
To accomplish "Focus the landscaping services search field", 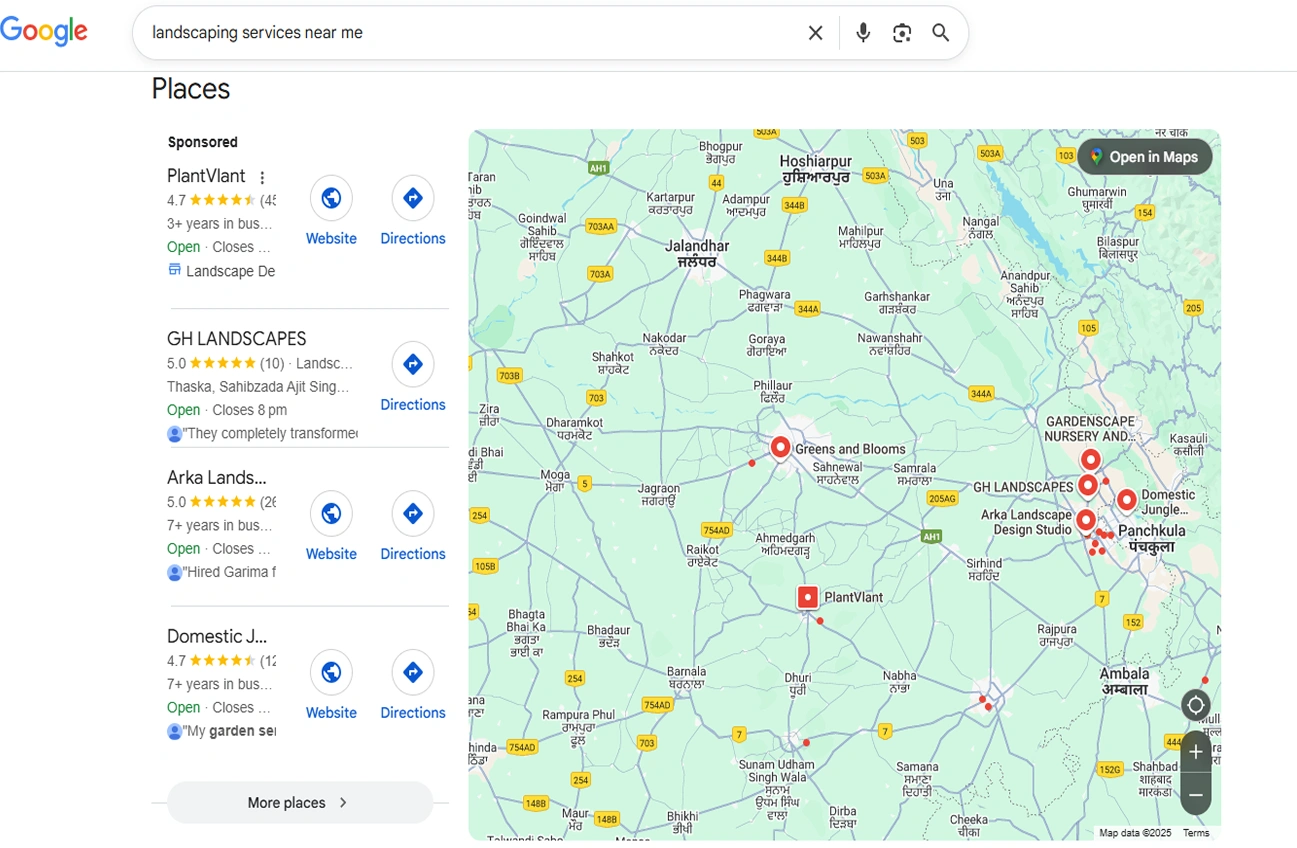I will 470,33.
